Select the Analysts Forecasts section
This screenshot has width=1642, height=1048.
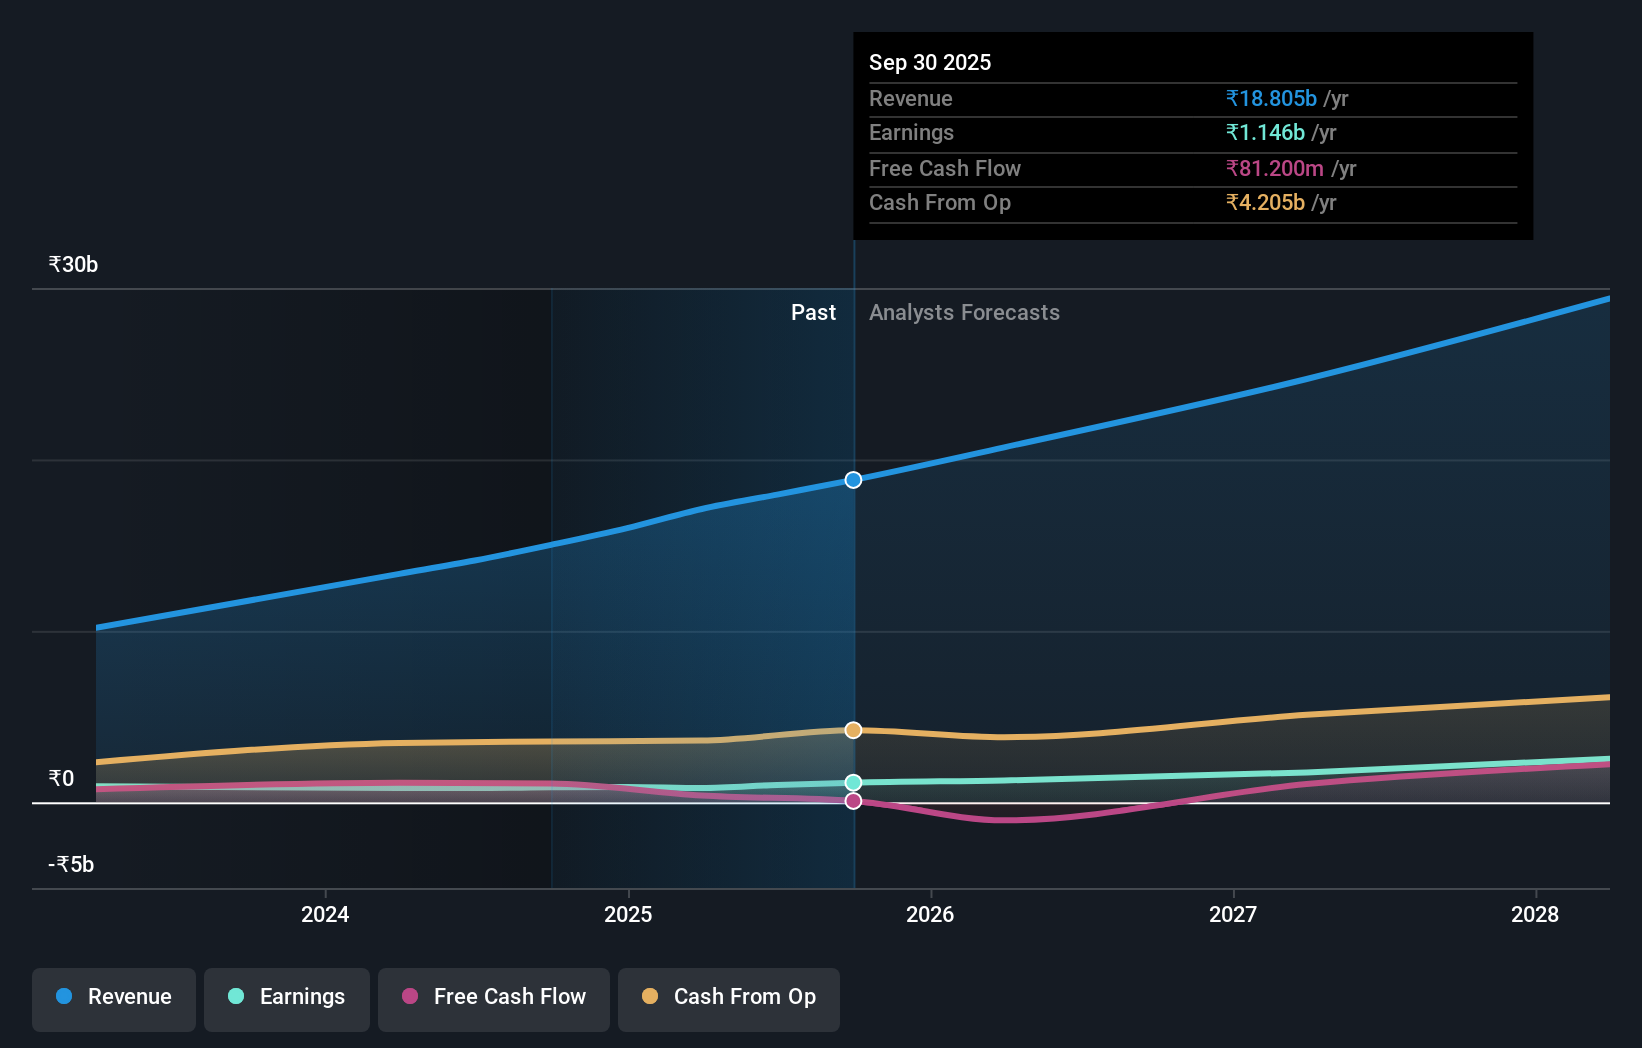click(x=964, y=312)
